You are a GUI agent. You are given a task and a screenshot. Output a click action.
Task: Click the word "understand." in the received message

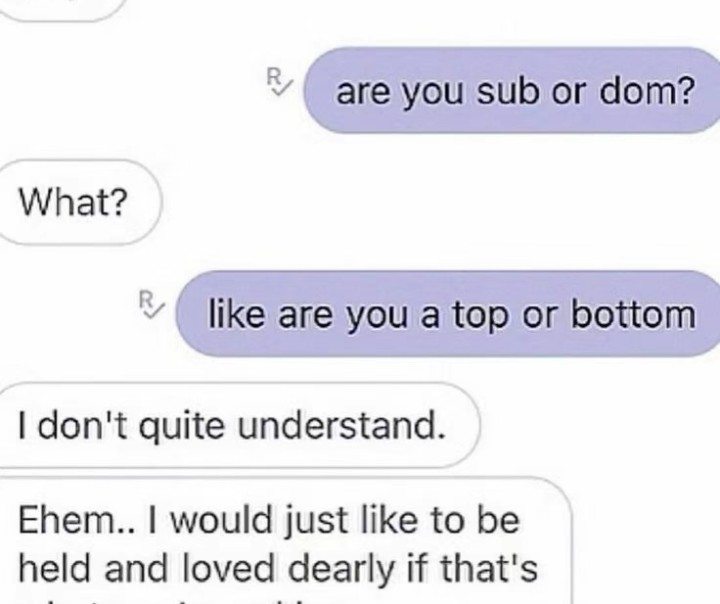pyautogui.click(x=342, y=425)
